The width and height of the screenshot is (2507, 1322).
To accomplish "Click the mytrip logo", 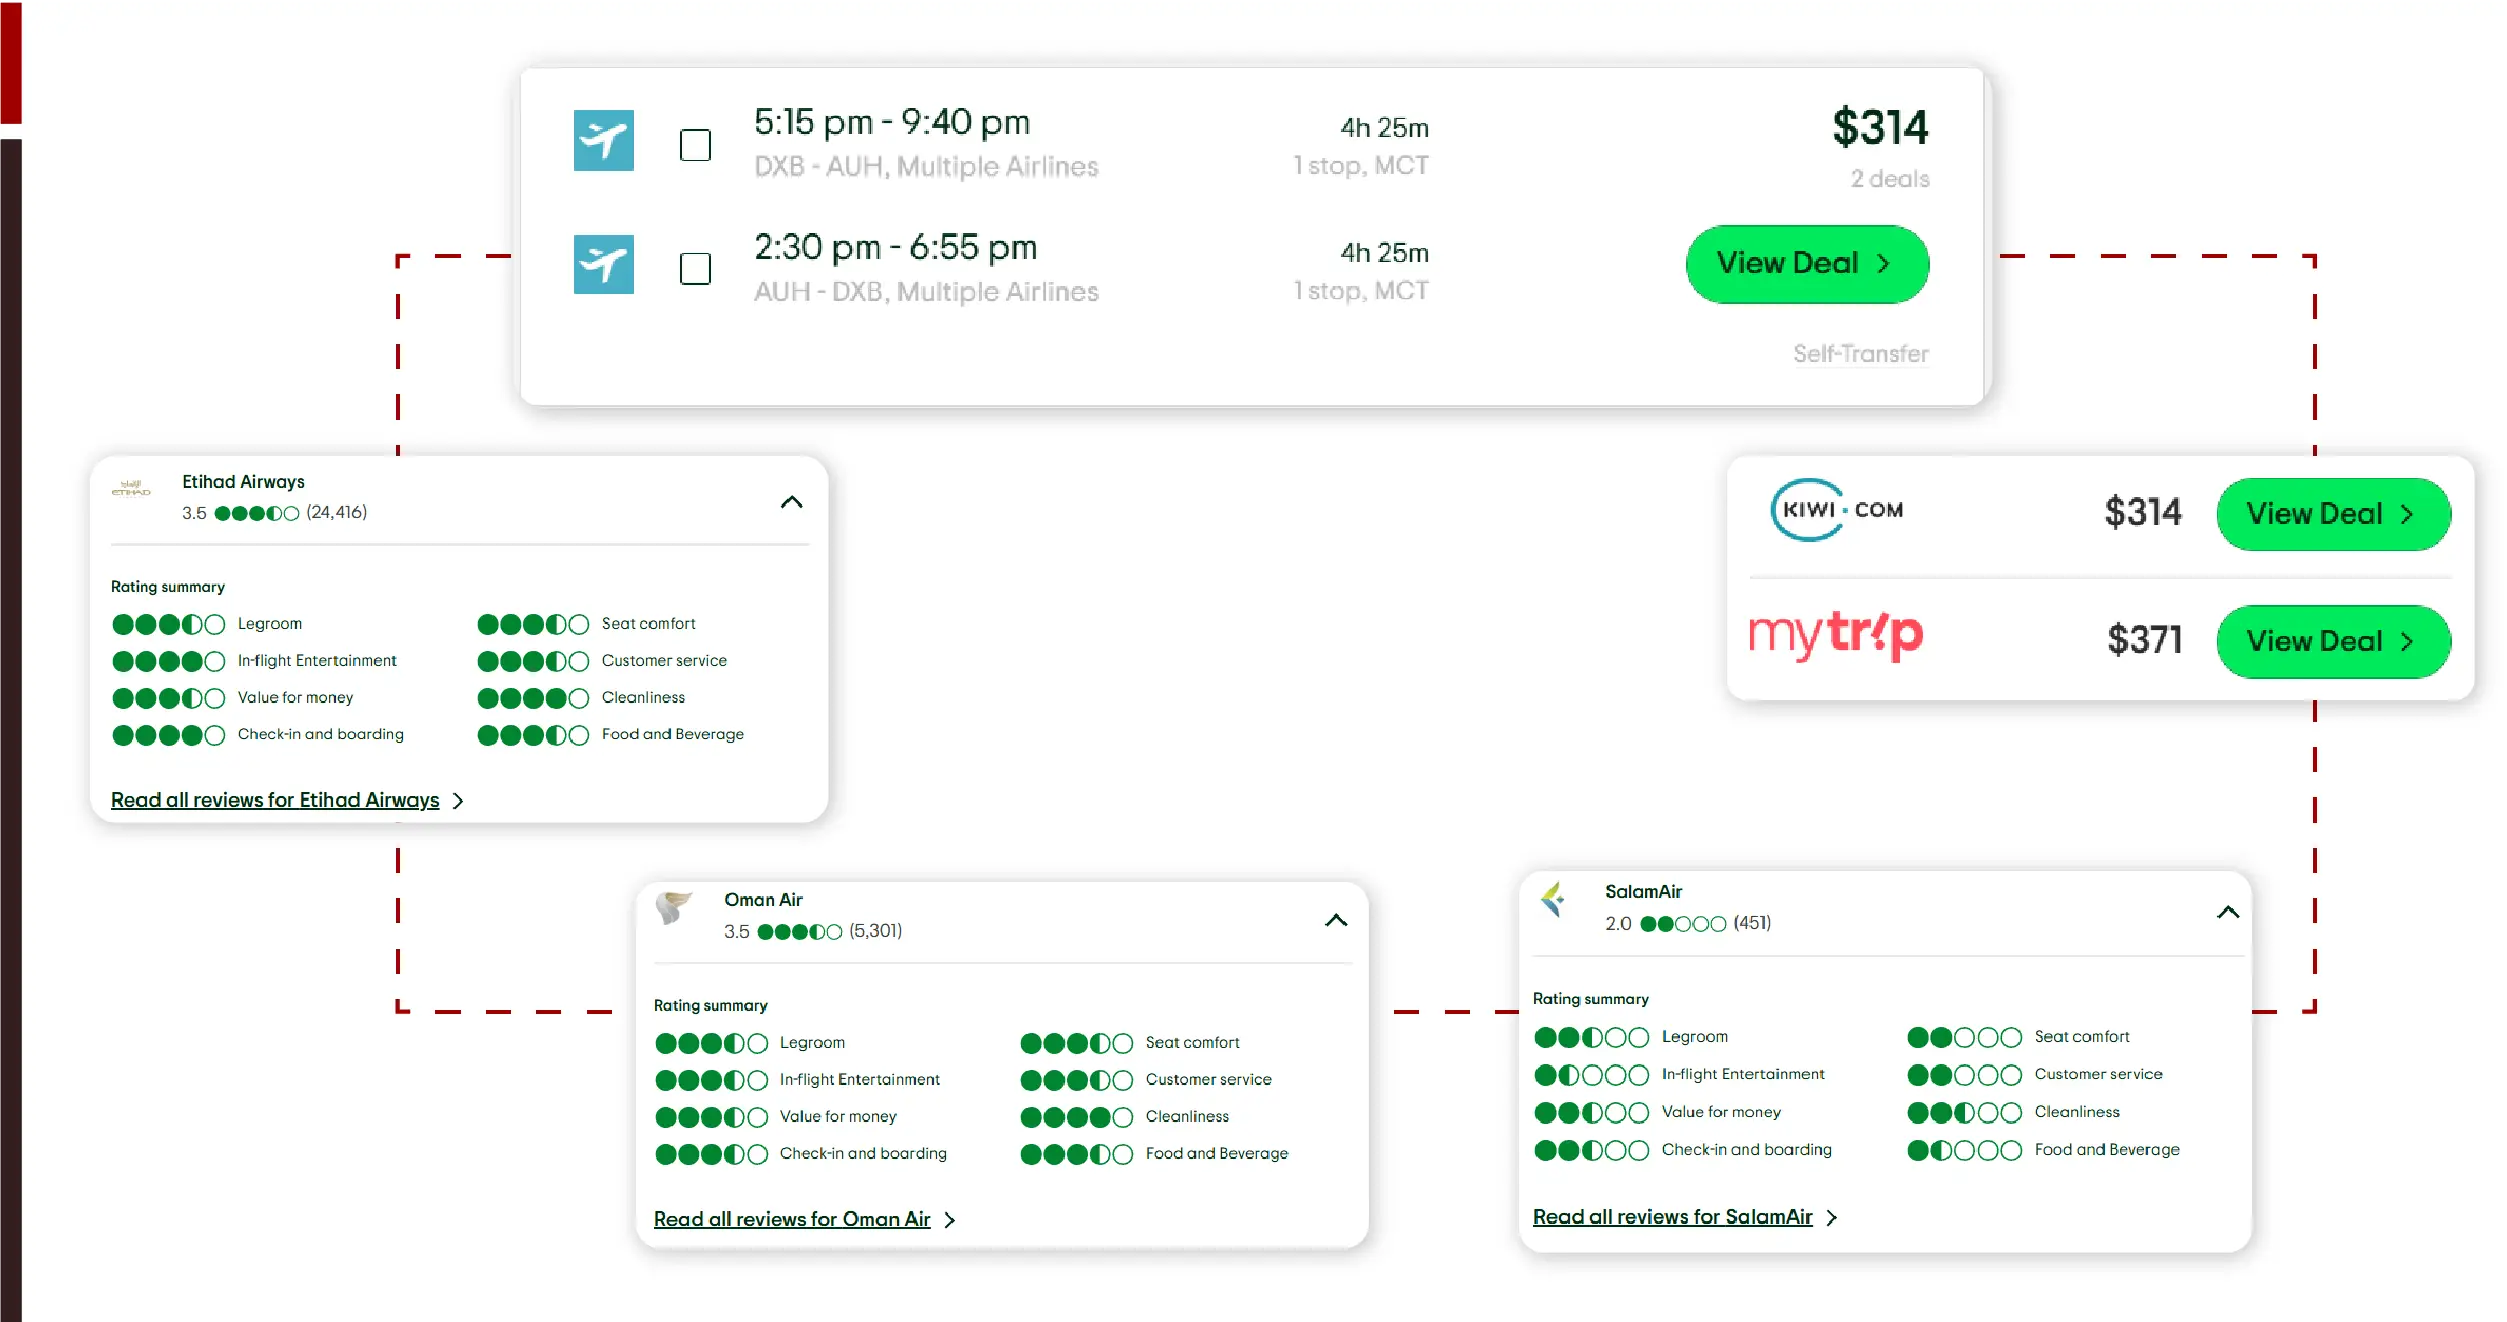I will tap(1835, 635).
